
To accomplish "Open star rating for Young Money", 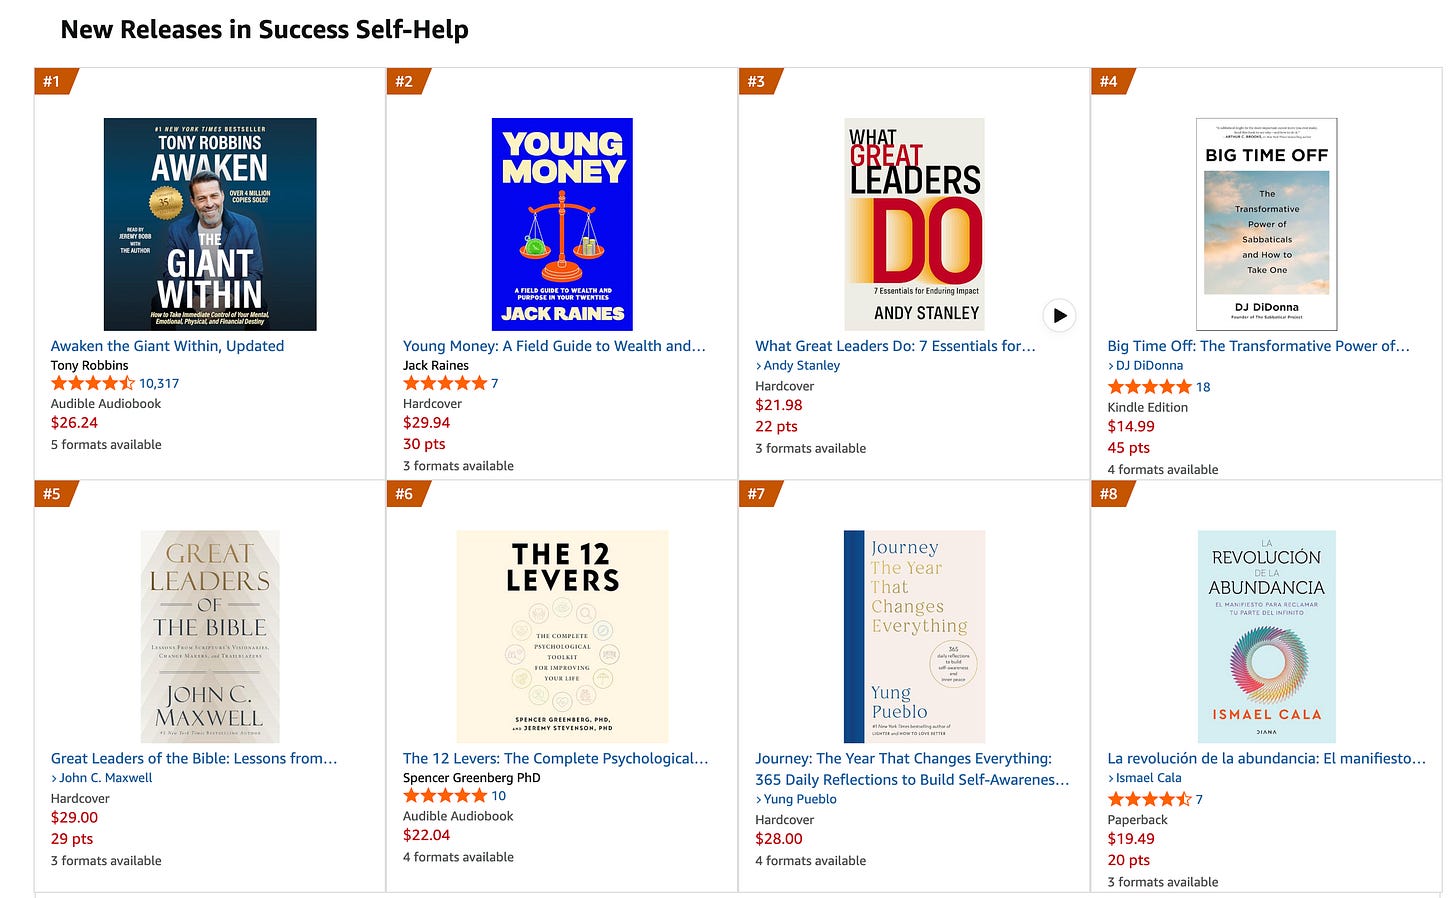I will 444,383.
